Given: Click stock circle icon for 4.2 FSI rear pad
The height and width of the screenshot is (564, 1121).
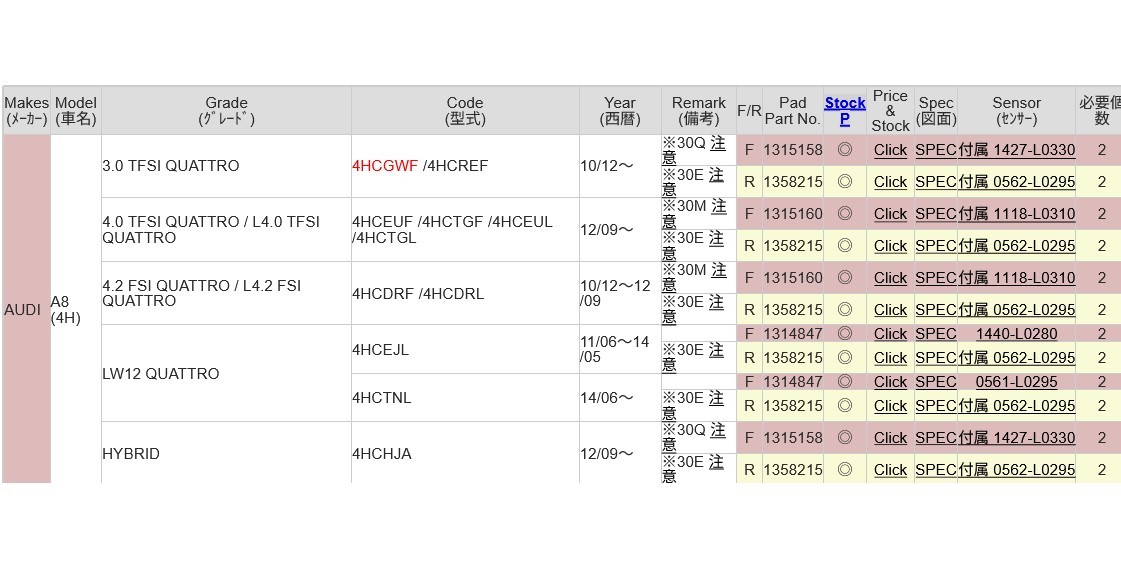Looking at the screenshot, I should point(844,310).
